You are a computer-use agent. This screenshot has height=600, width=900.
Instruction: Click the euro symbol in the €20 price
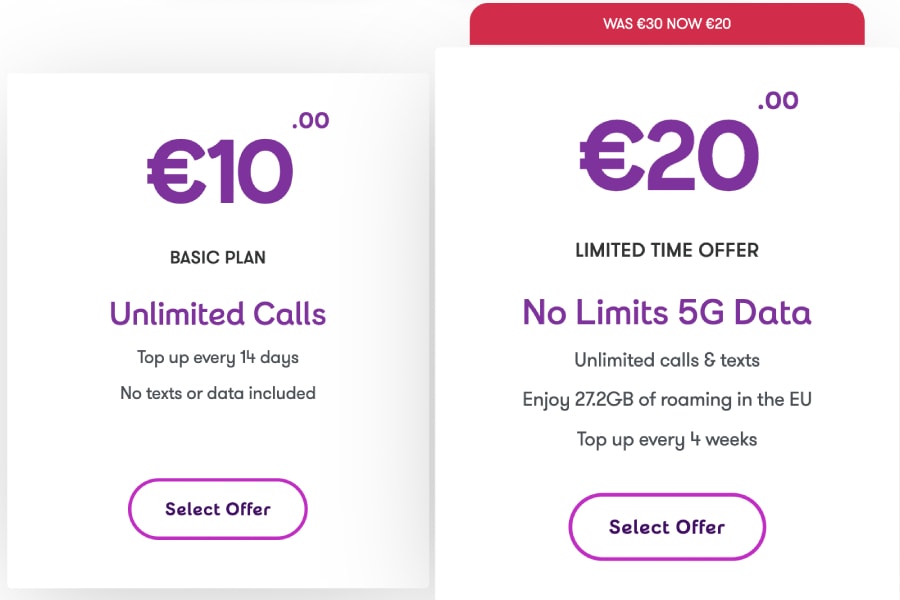pyautogui.click(x=612, y=156)
